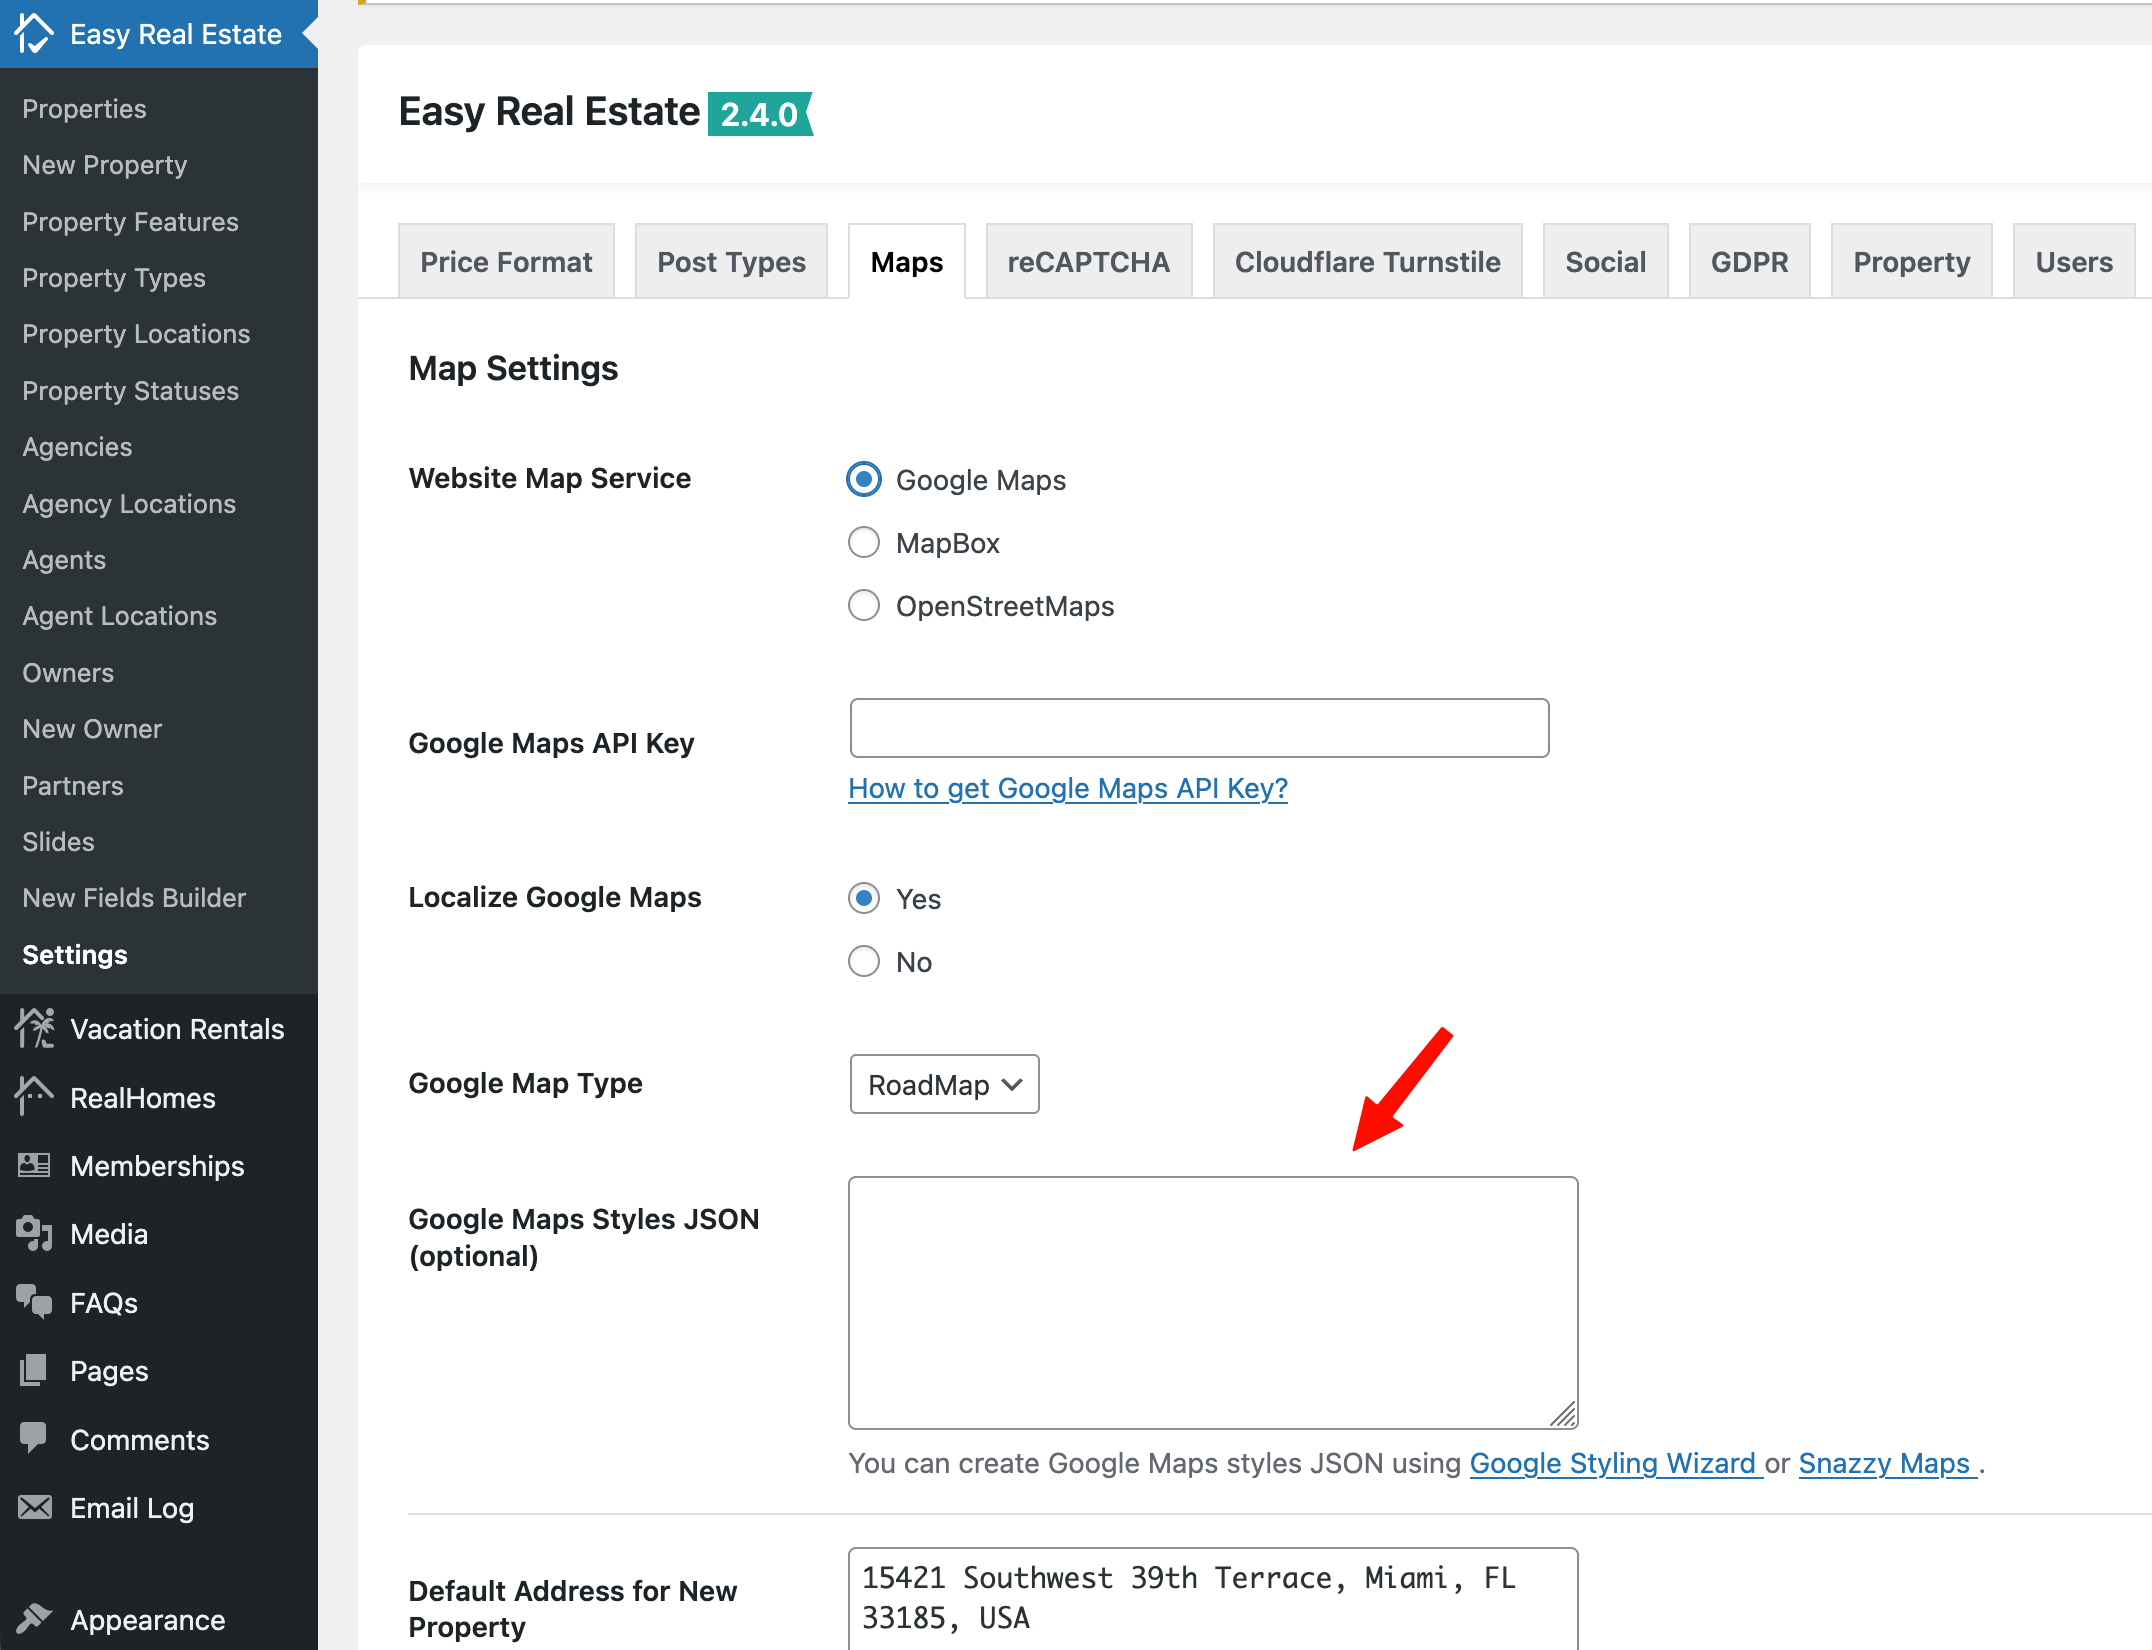Click the FAQs speech bubbles icon
This screenshot has height=1650, width=2152.
(x=35, y=1302)
